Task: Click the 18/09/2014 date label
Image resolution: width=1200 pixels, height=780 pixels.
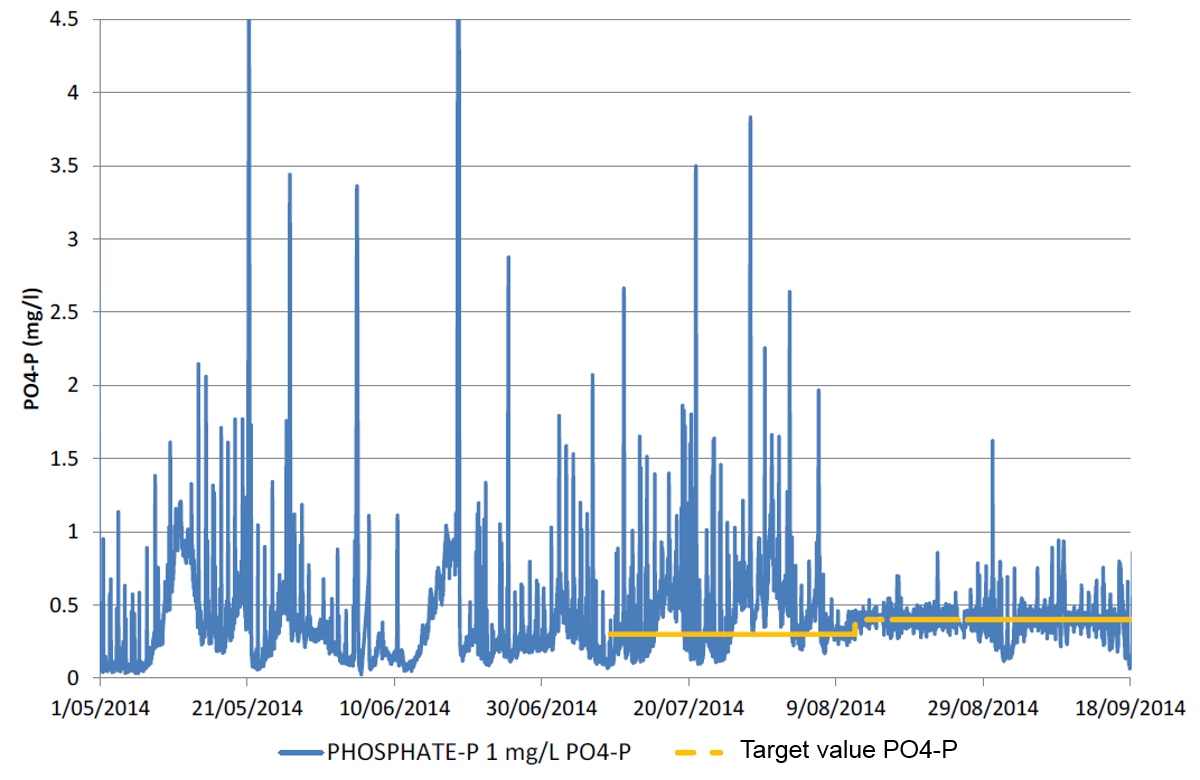Action: [x=1130, y=708]
